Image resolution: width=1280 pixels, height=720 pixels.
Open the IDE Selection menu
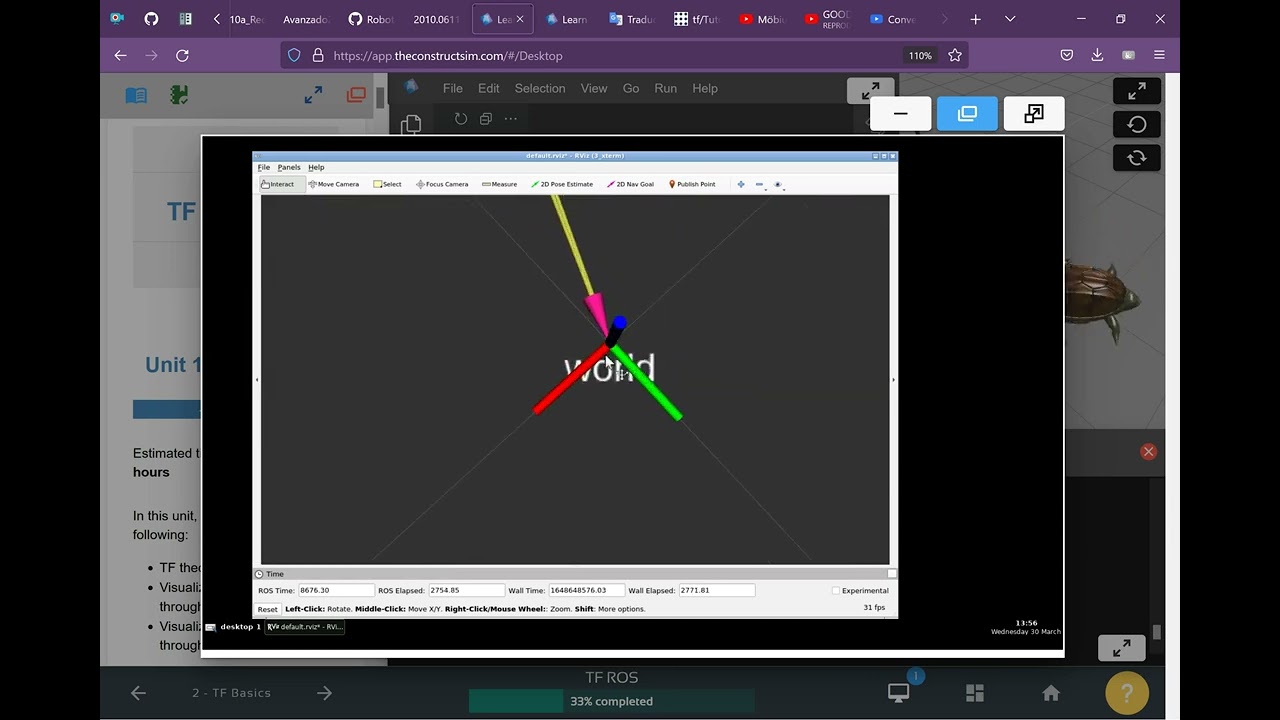(540, 88)
